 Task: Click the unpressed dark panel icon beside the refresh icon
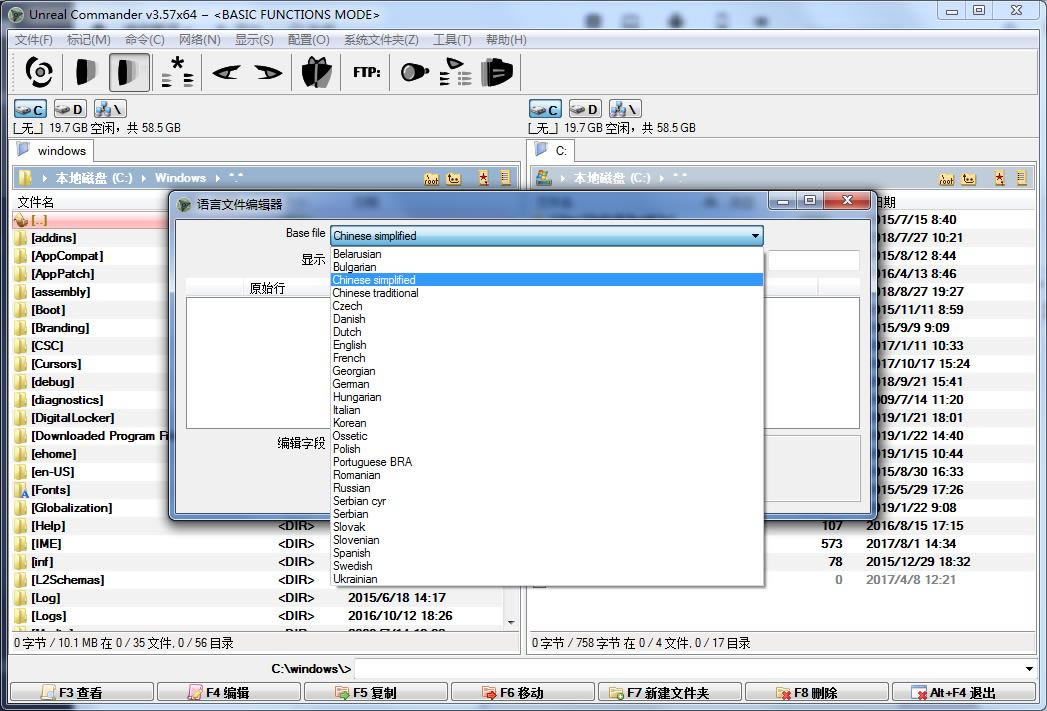click(85, 72)
